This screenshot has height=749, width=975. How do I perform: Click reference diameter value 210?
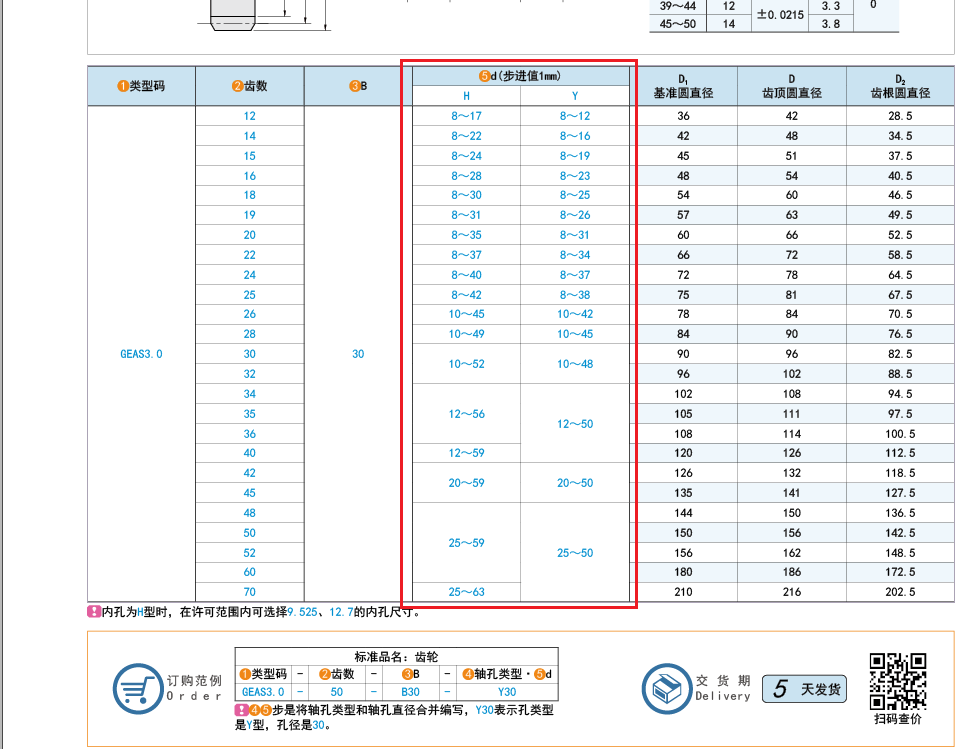click(x=683, y=592)
